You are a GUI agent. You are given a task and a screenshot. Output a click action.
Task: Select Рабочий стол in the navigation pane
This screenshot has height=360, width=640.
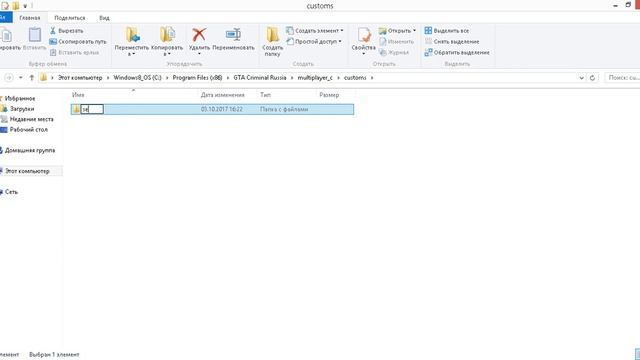point(28,130)
